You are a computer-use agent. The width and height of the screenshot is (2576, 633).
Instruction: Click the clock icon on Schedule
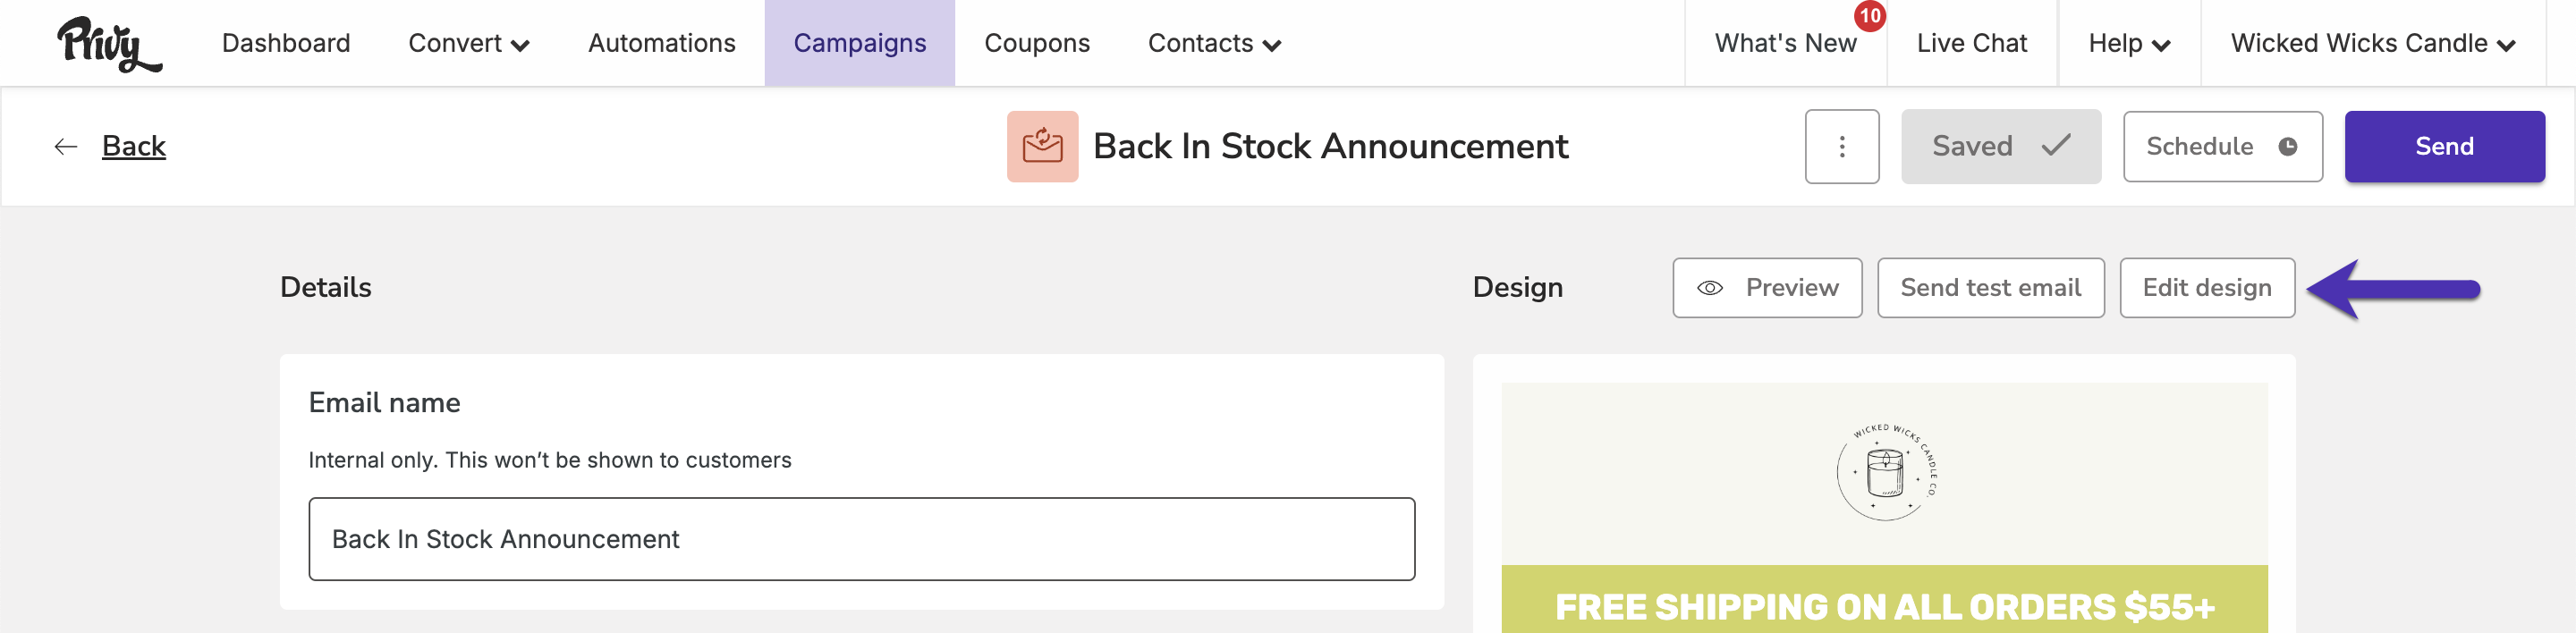(x=2287, y=147)
